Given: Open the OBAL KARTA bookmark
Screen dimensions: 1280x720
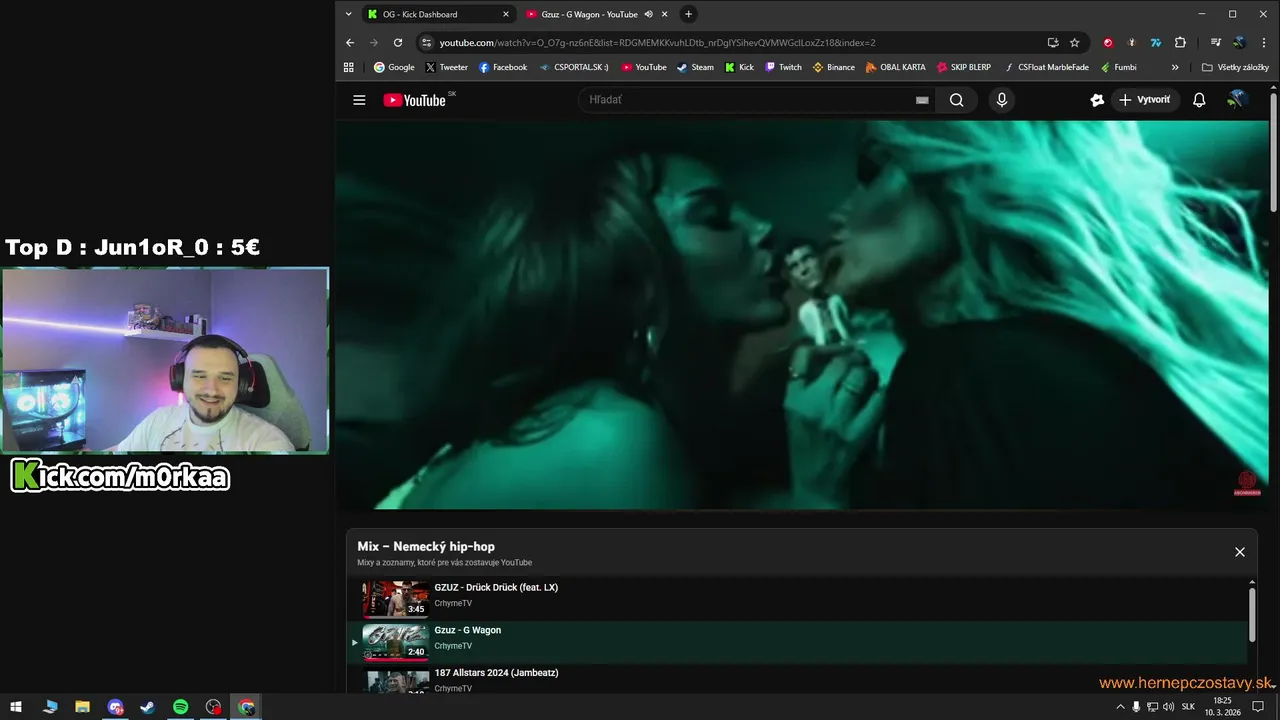Looking at the screenshot, I should (896, 67).
